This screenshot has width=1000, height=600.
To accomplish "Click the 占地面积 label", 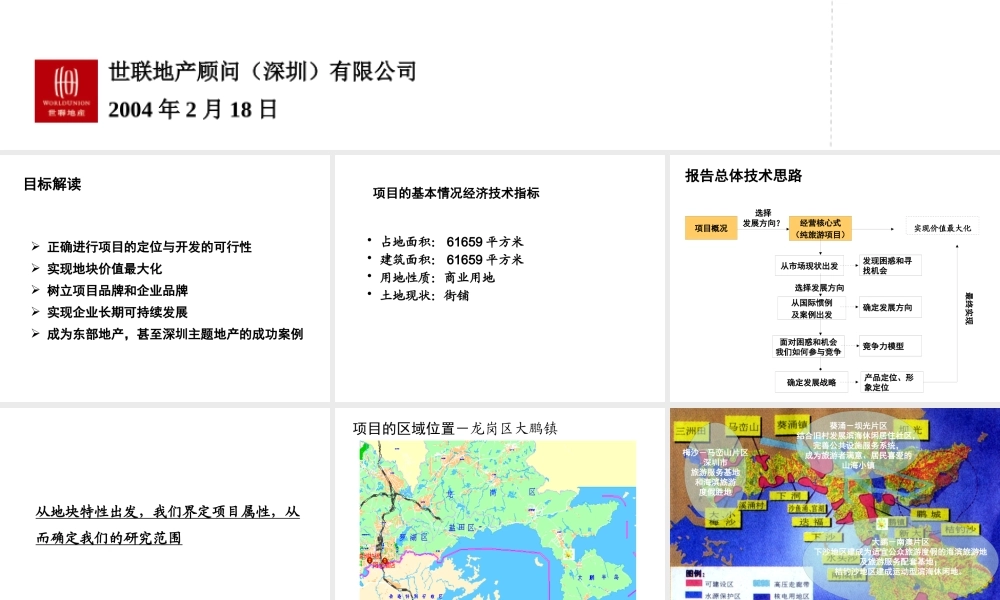I will (408, 242).
